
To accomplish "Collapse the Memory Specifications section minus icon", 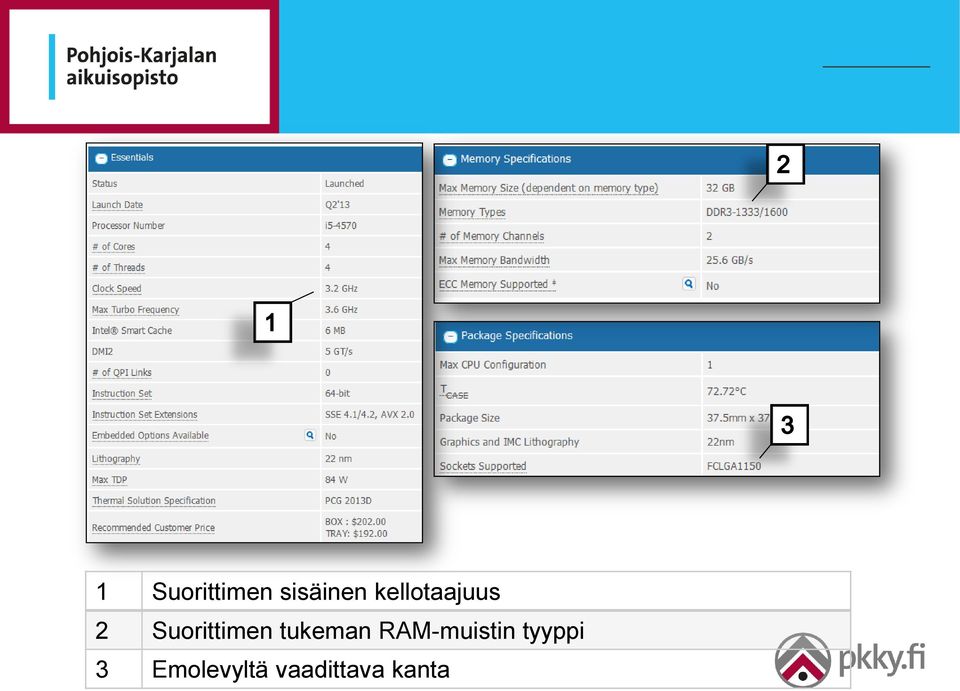I will click(450, 160).
